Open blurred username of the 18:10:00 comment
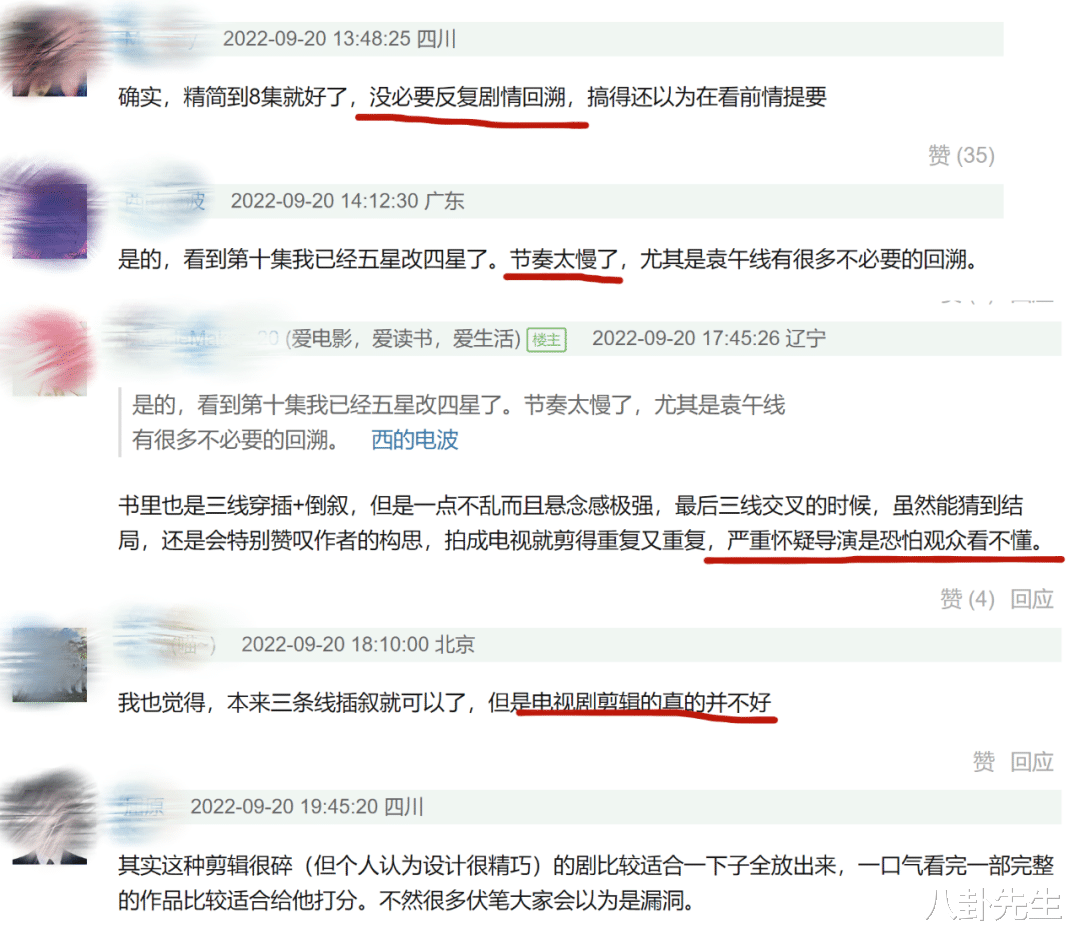1080x945 pixels. (169, 645)
